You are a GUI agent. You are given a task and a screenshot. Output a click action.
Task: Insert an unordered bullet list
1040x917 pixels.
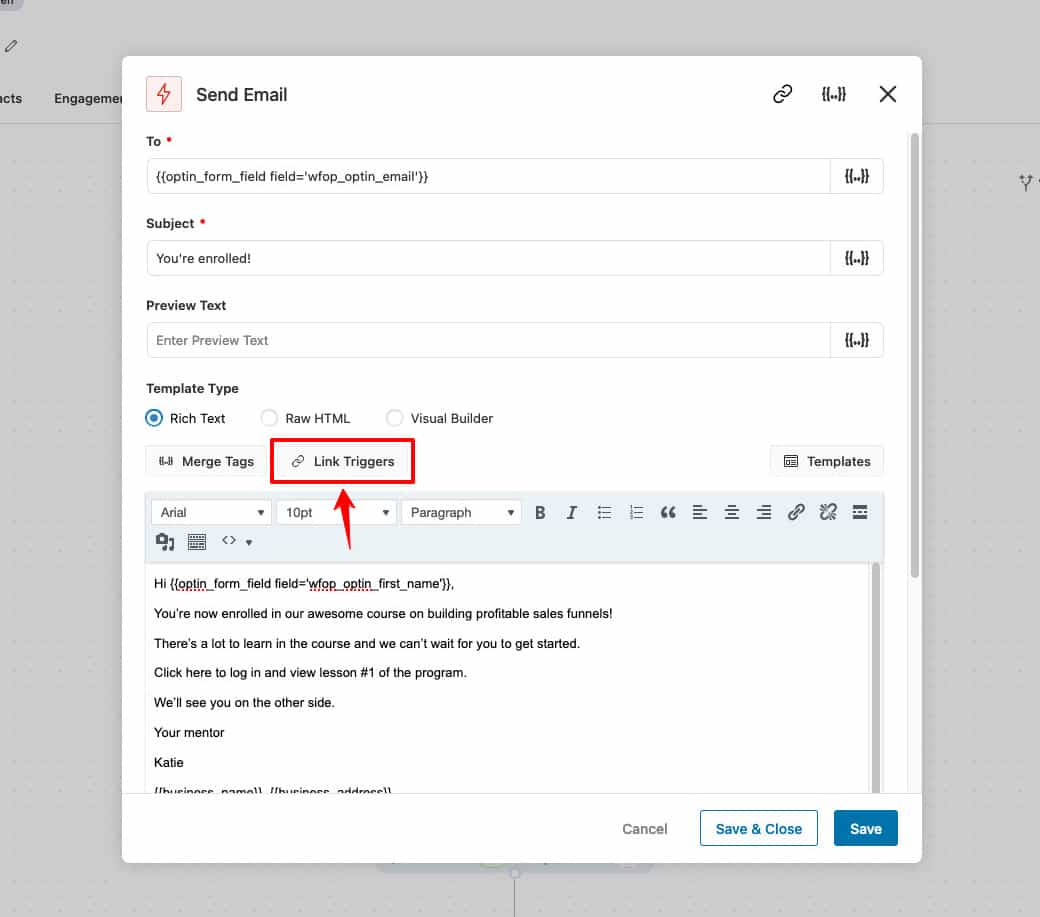[x=604, y=512]
